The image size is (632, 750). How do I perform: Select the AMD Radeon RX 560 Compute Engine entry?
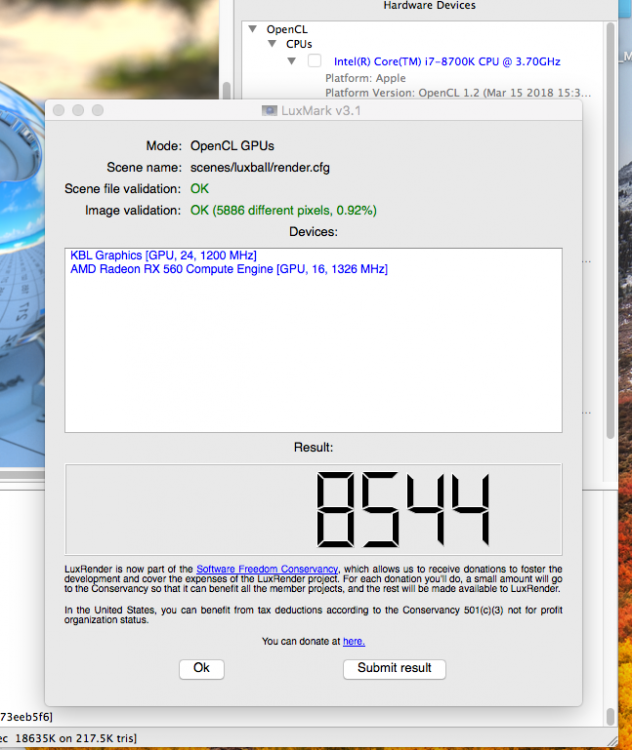229,269
